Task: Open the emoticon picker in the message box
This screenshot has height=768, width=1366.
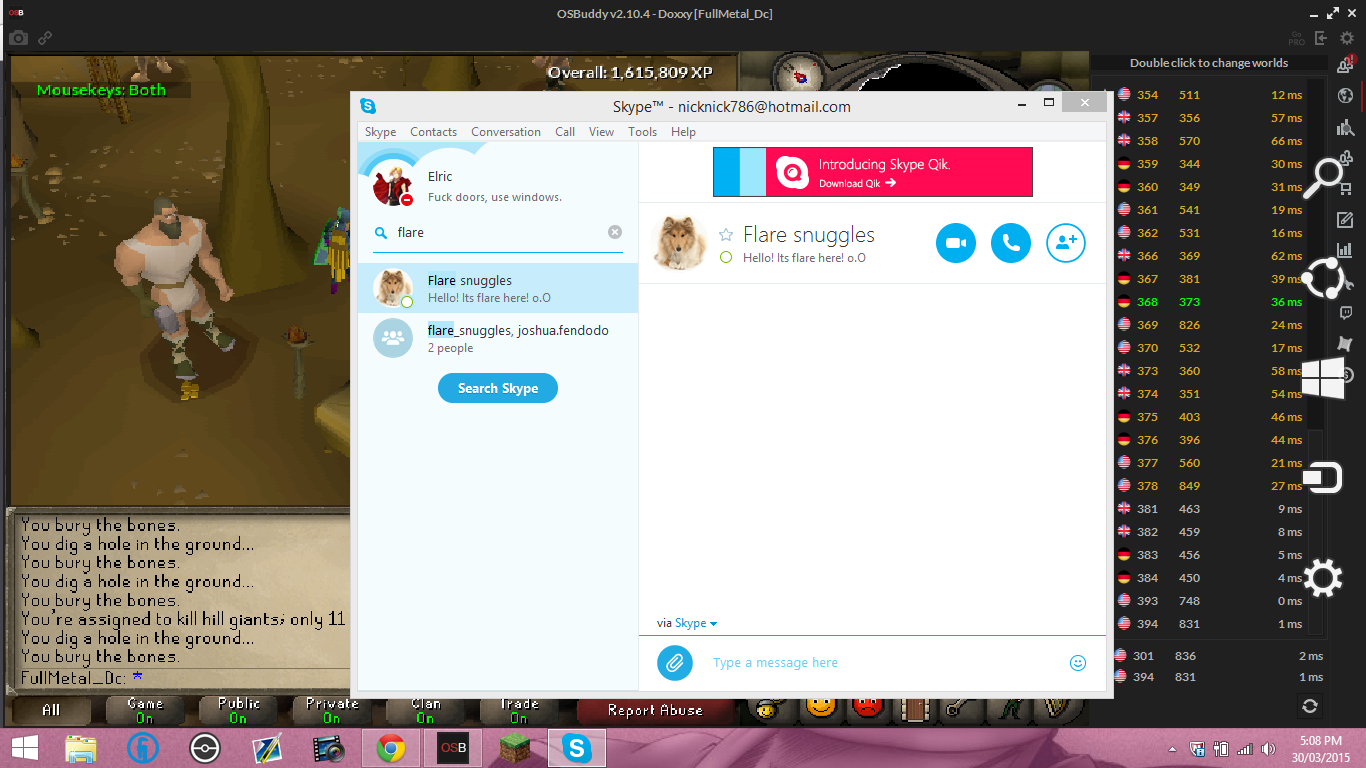Action: pos(1078,662)
